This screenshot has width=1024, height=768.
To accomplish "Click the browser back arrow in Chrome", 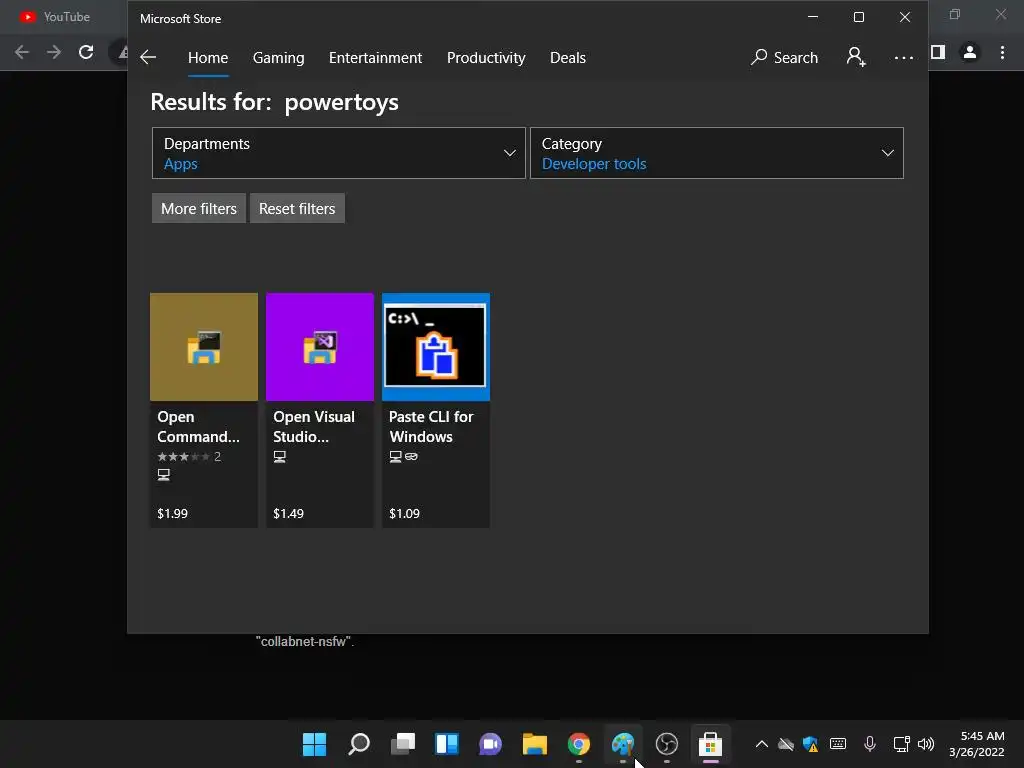I will point(22,52).
